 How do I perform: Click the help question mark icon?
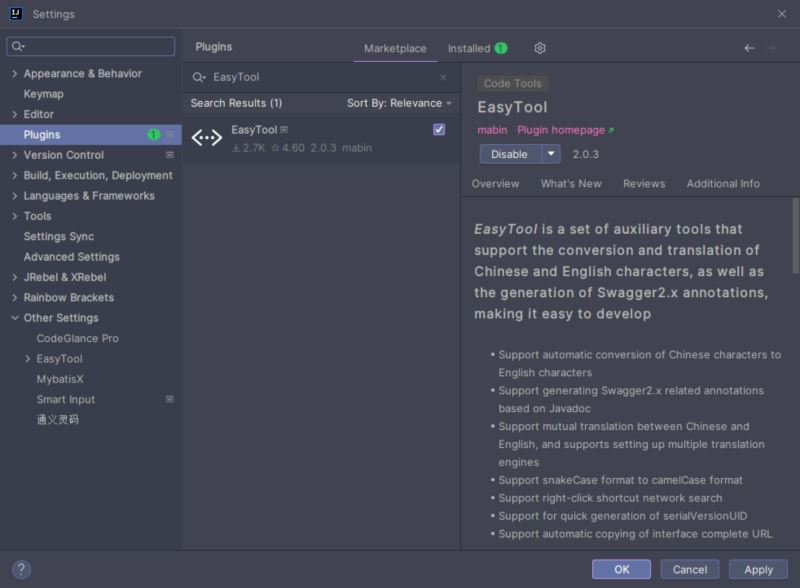[21, 569]
